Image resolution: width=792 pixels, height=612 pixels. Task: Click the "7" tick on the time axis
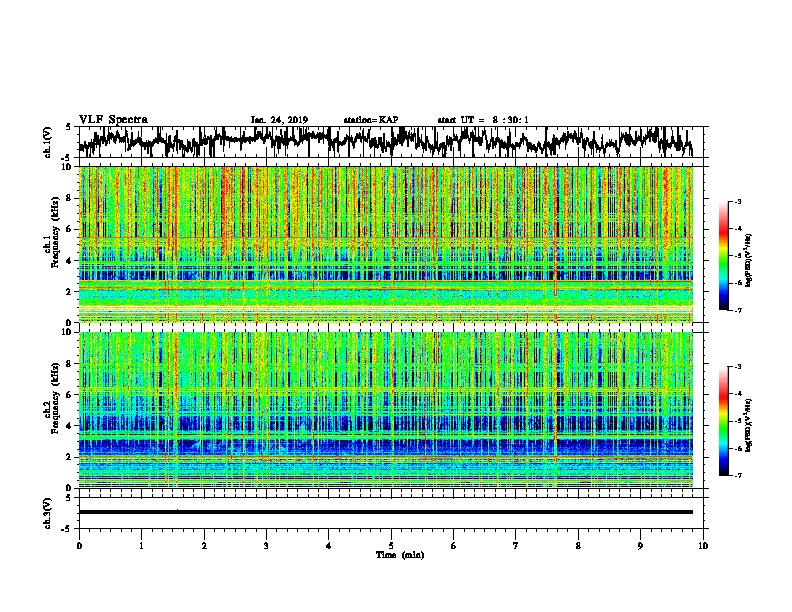click(516, 546)
